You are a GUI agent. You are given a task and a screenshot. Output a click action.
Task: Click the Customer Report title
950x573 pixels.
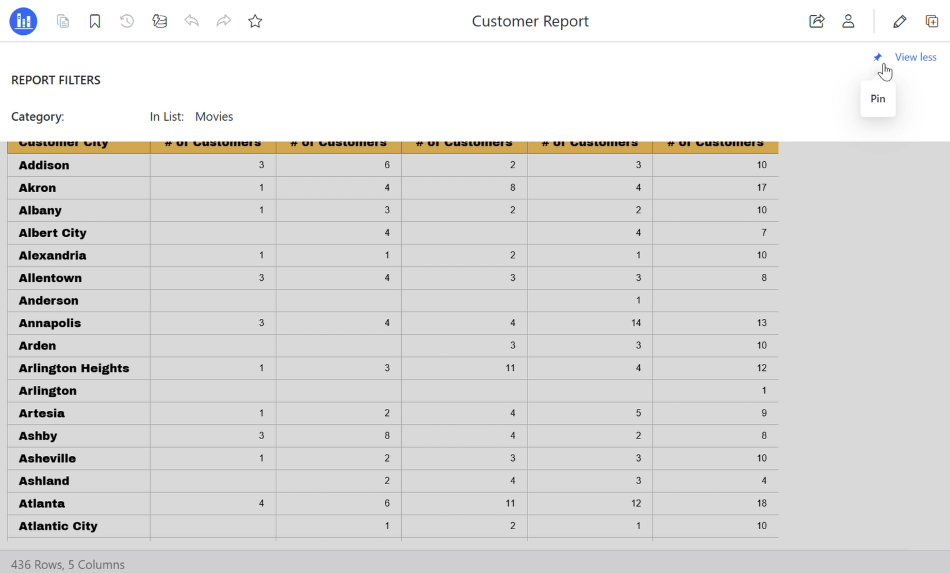pos(530,21)
